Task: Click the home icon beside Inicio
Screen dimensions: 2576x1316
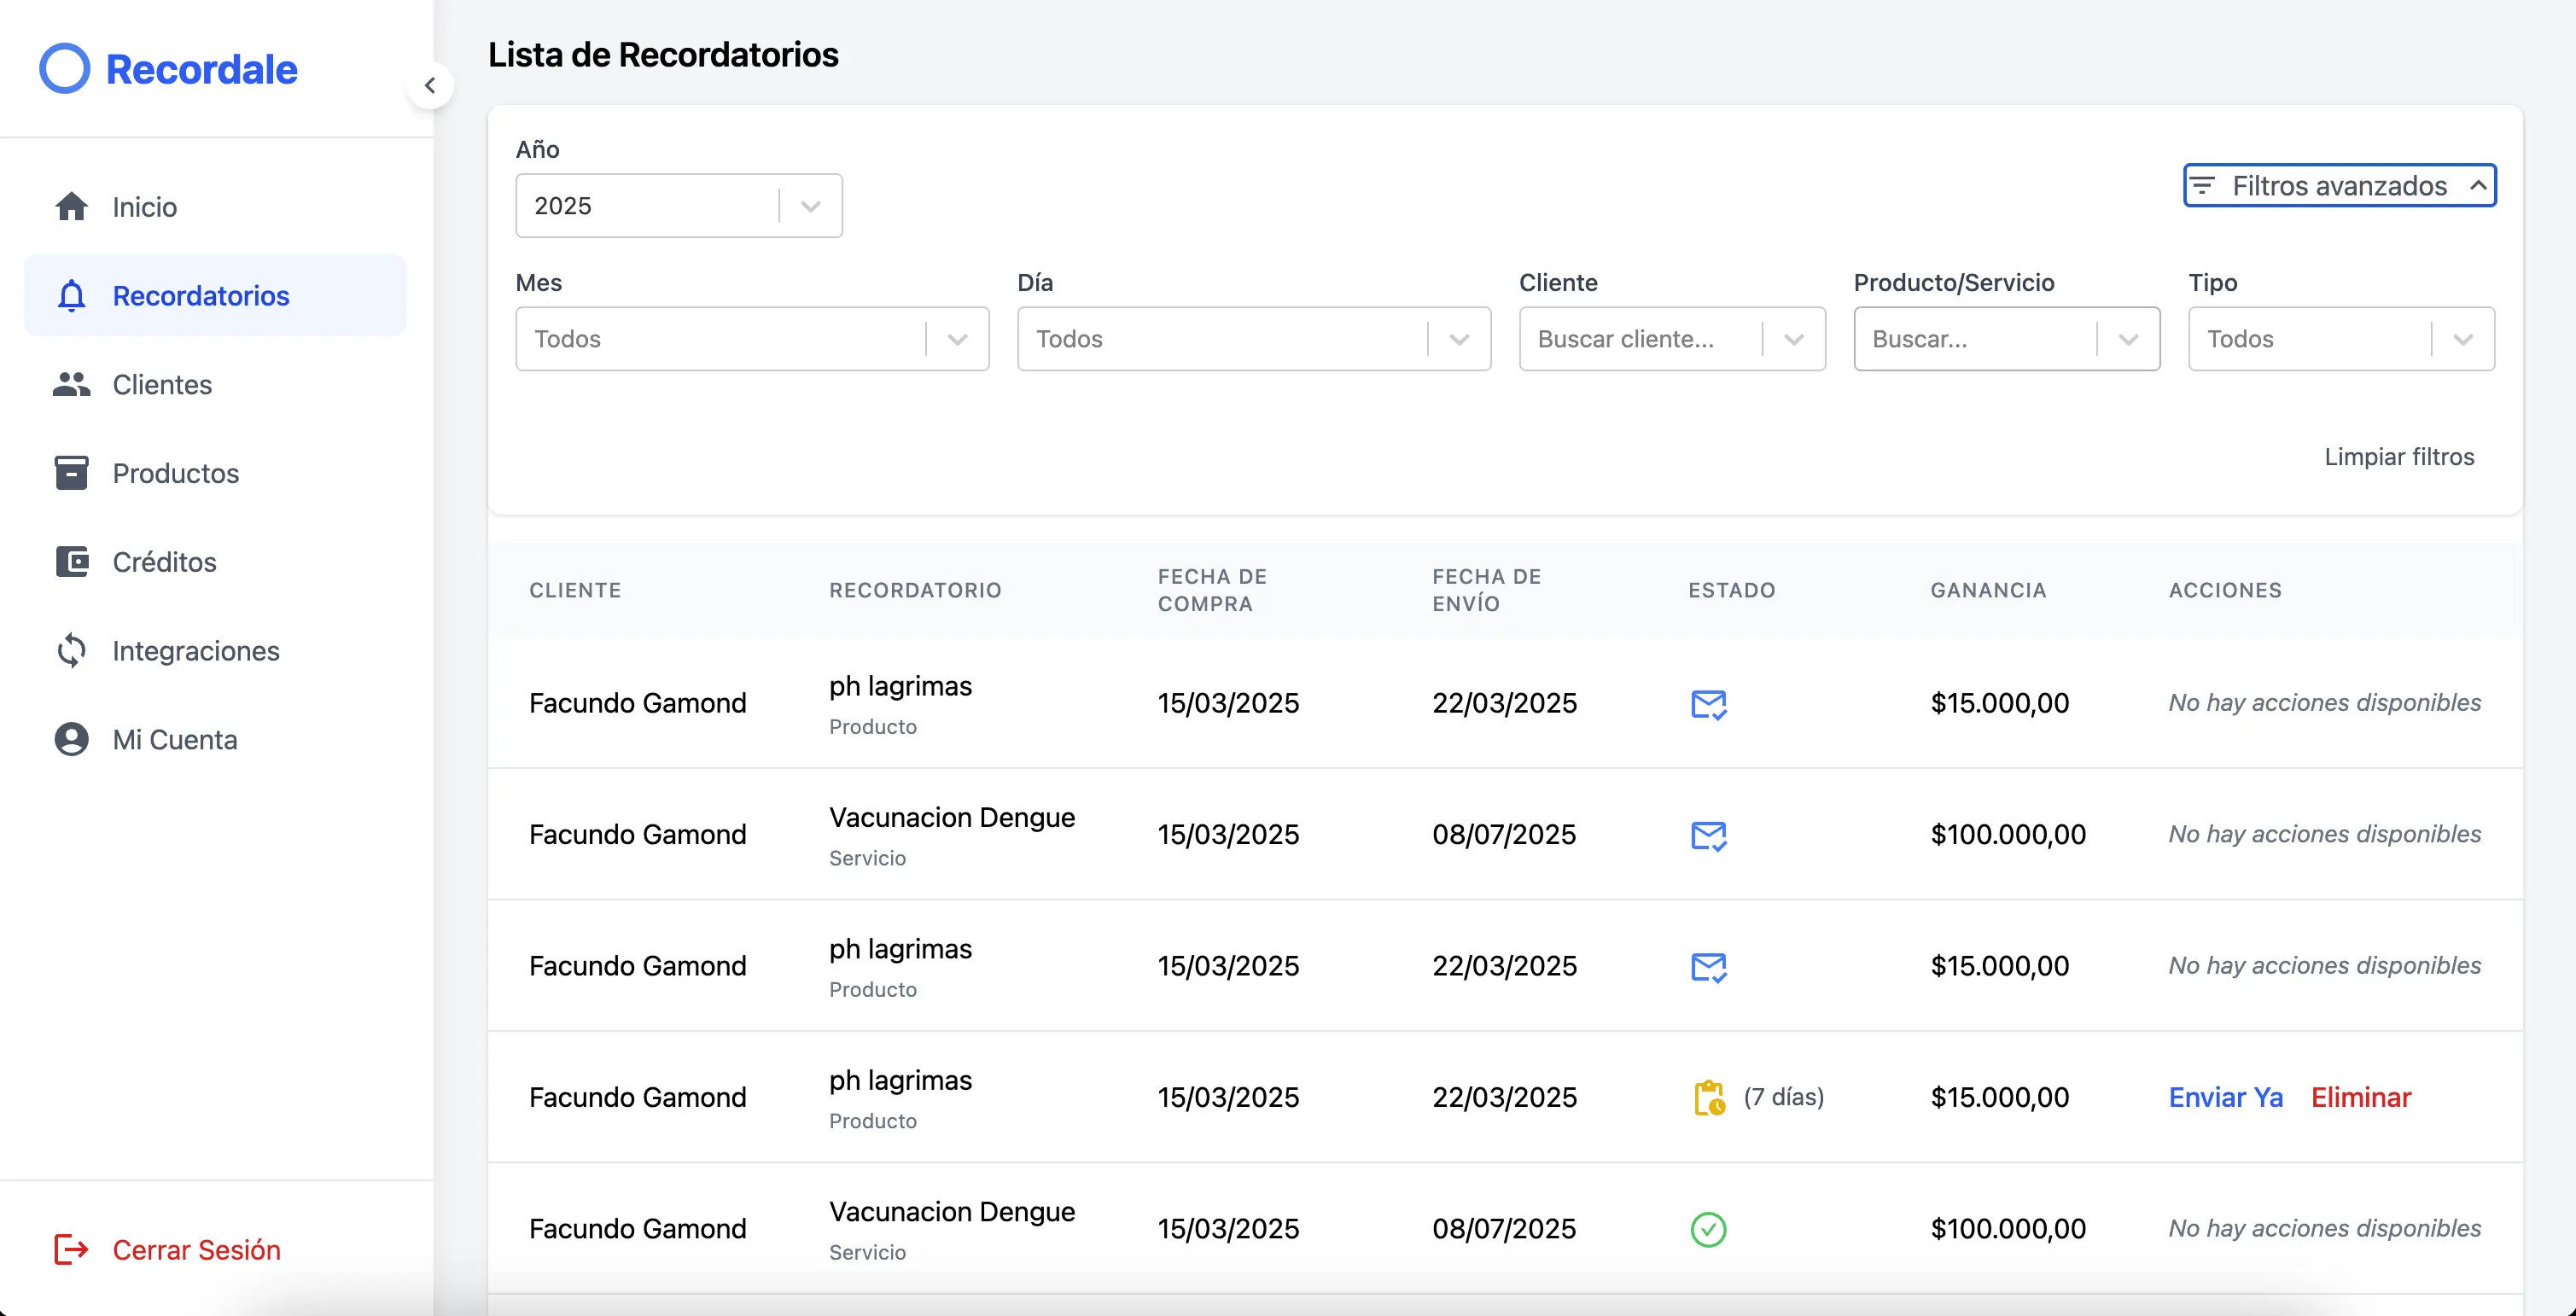Action: [x=71, y=207]
